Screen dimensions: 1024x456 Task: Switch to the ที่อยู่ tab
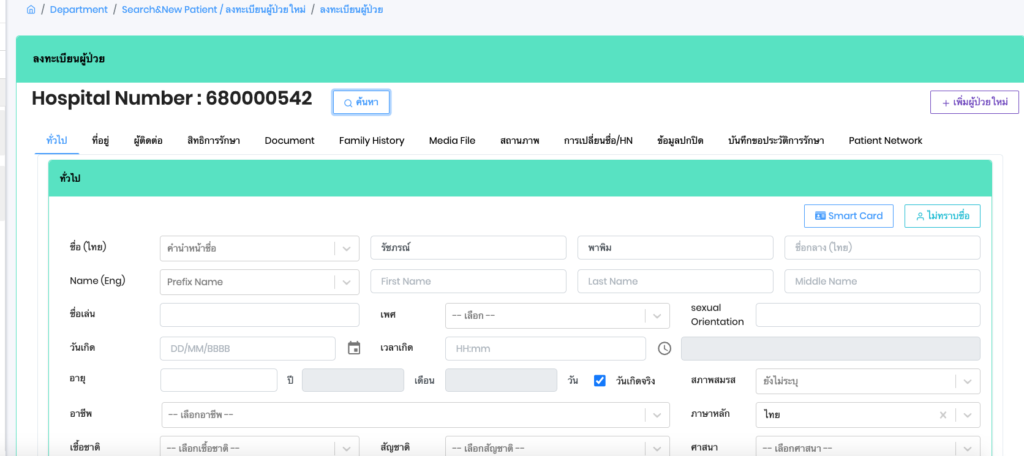[100, 141]
